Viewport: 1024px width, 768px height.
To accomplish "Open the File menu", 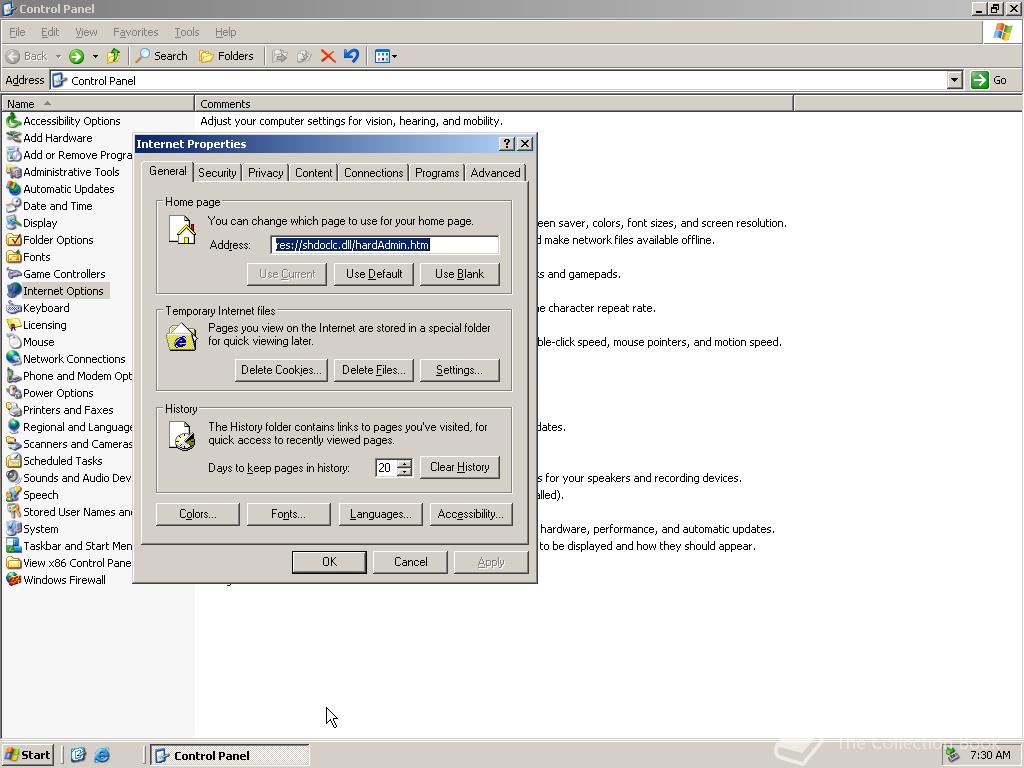I will point(17,32).
